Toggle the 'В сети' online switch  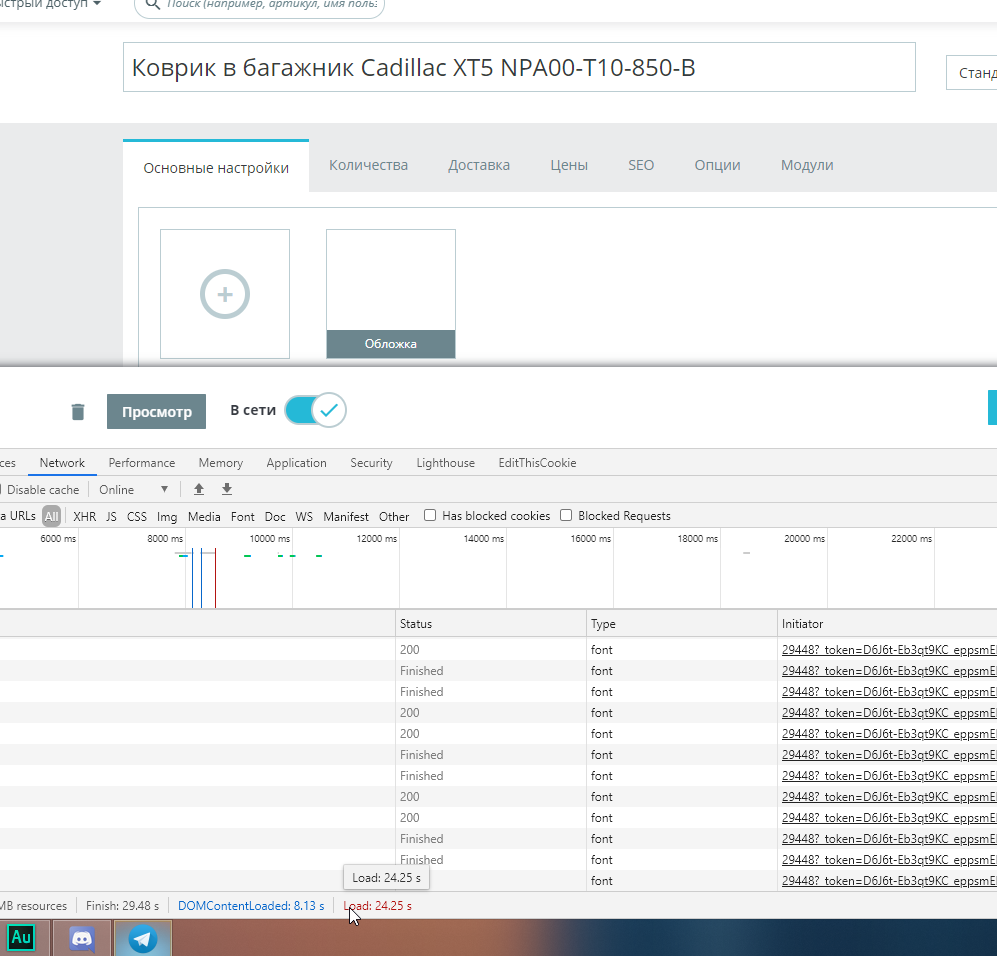(x=315, y=410)
